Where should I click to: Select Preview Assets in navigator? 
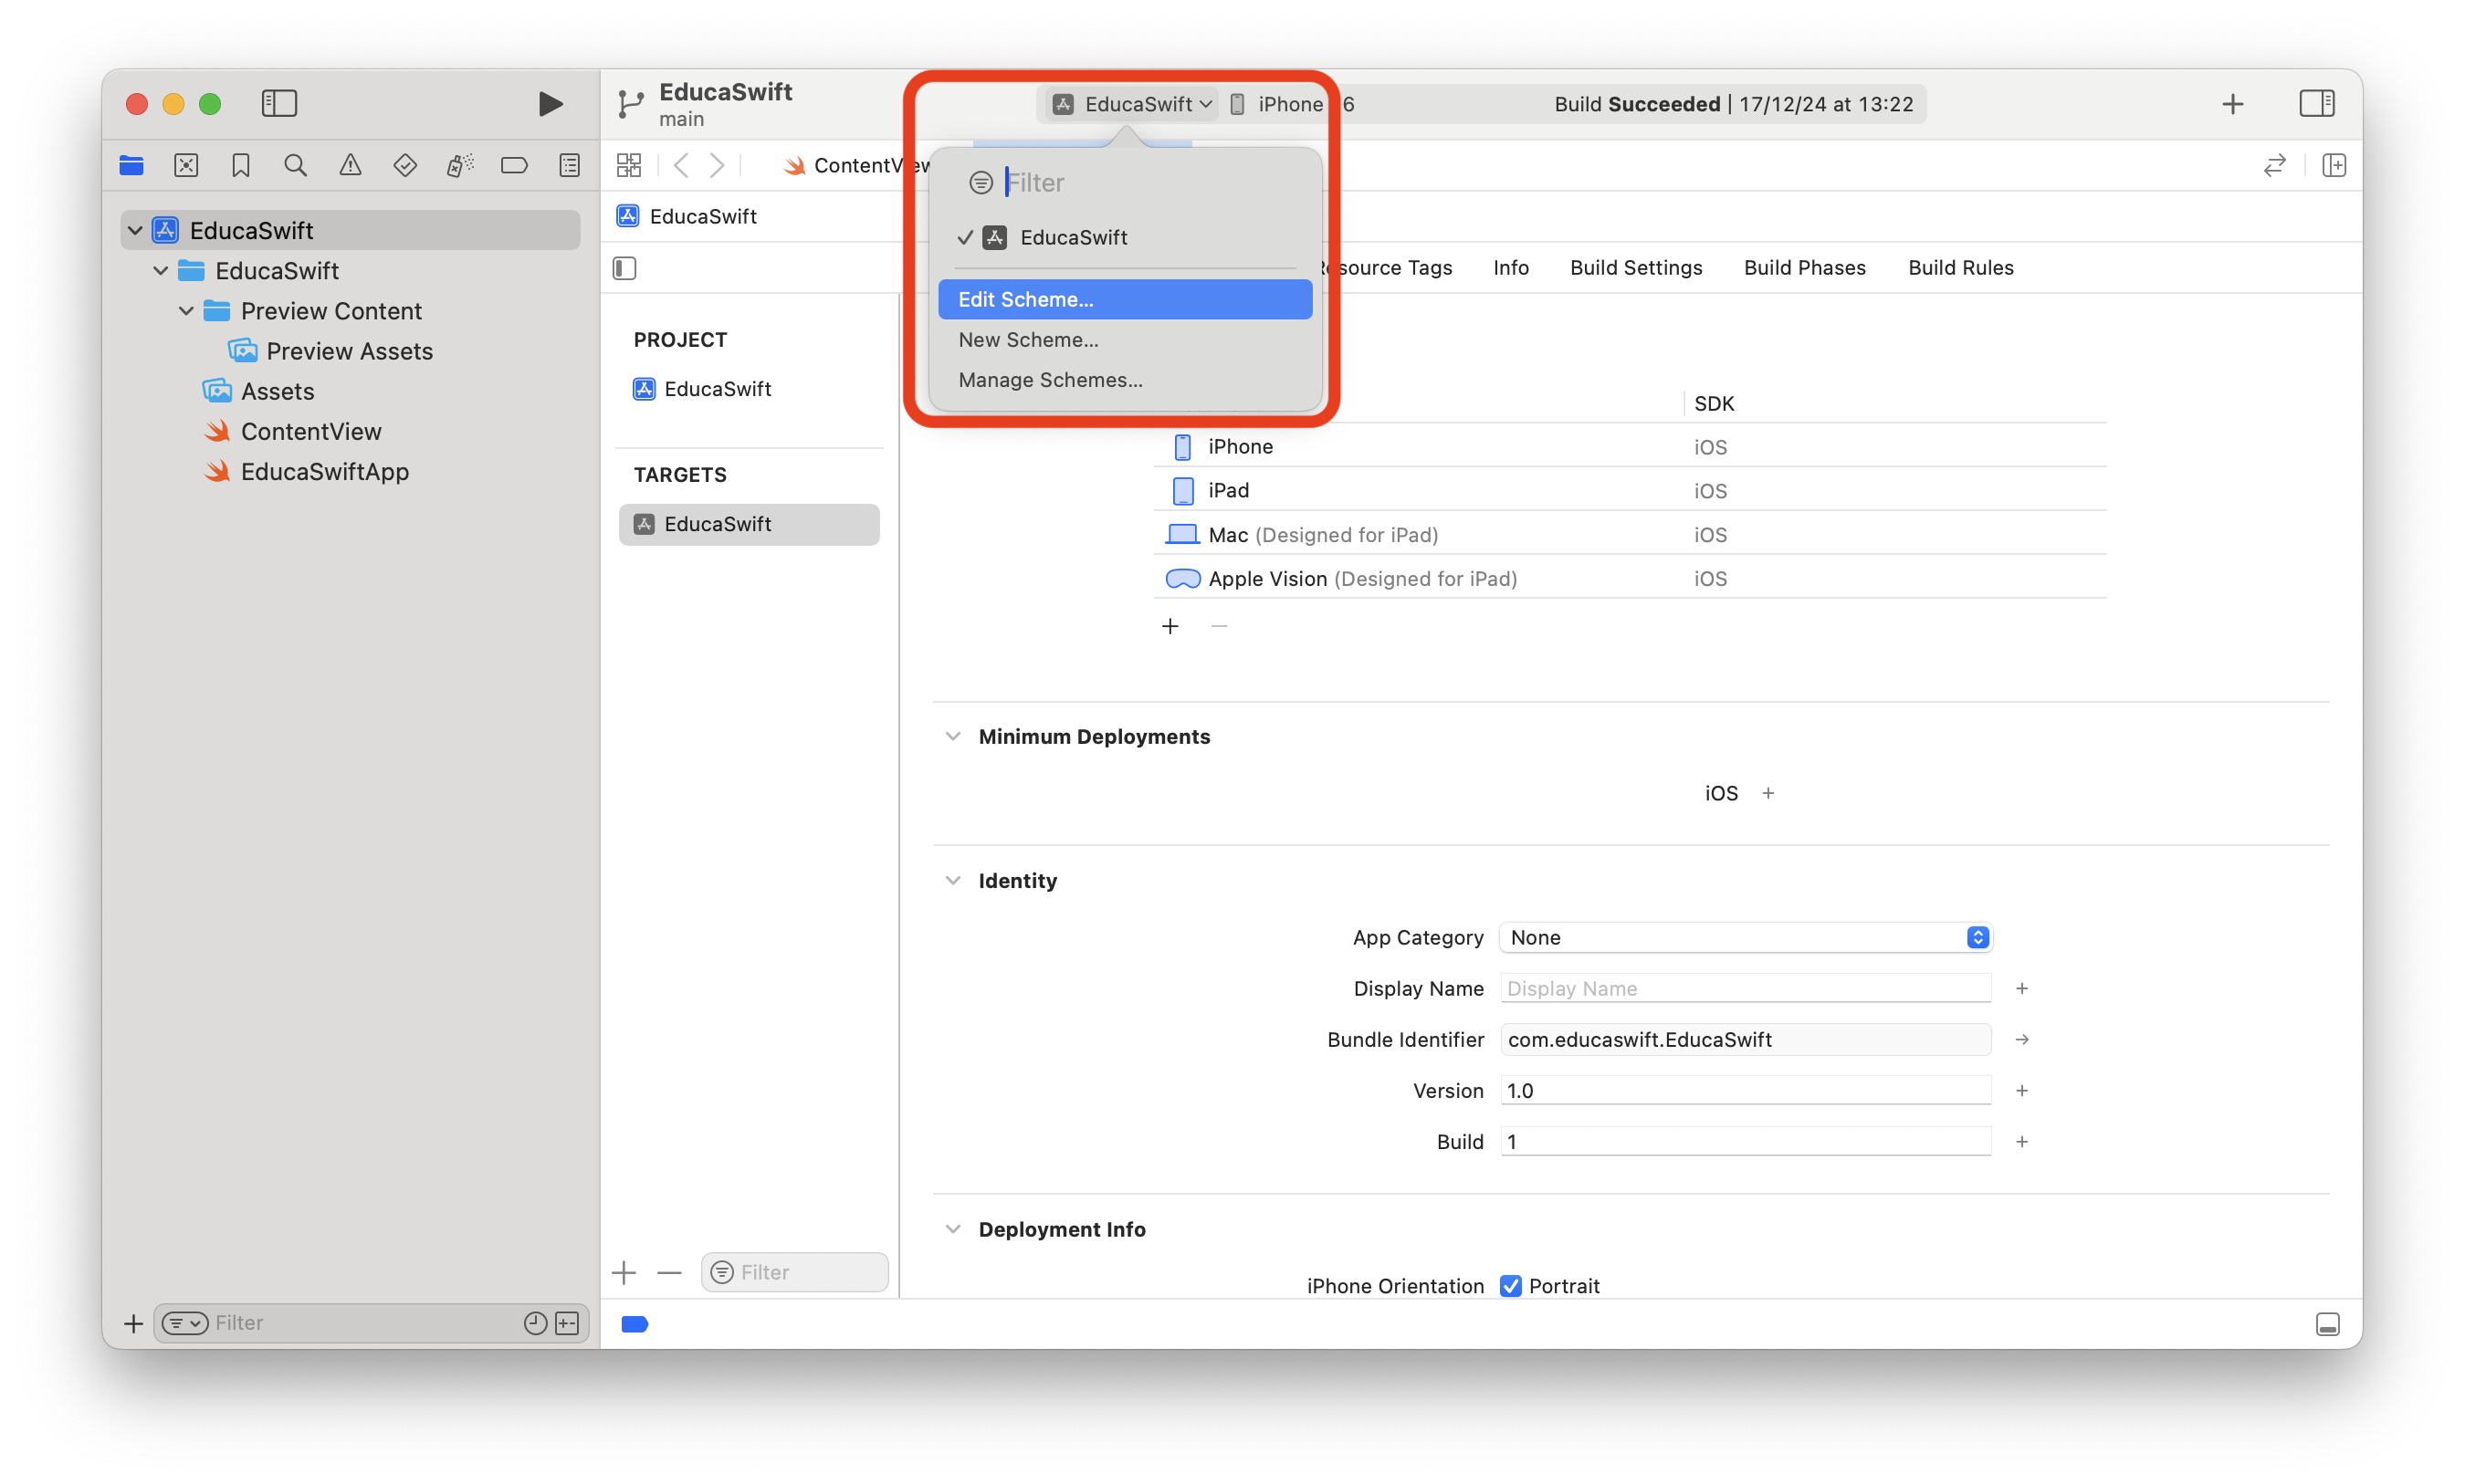click(349, 351)
